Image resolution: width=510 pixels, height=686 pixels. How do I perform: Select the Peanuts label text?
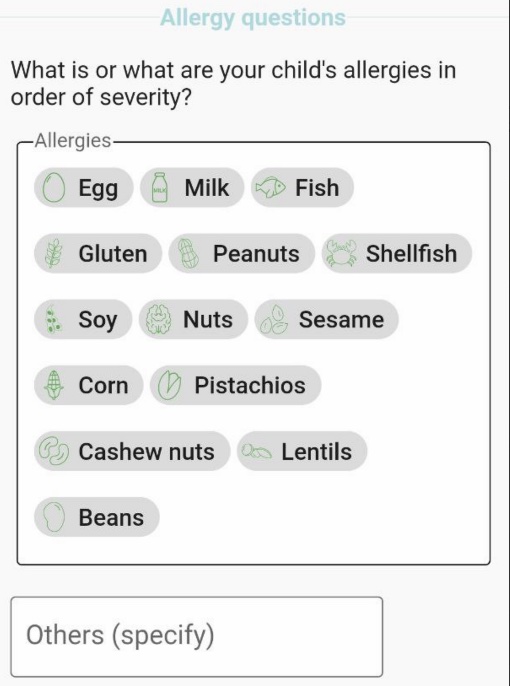pos(256,254)
